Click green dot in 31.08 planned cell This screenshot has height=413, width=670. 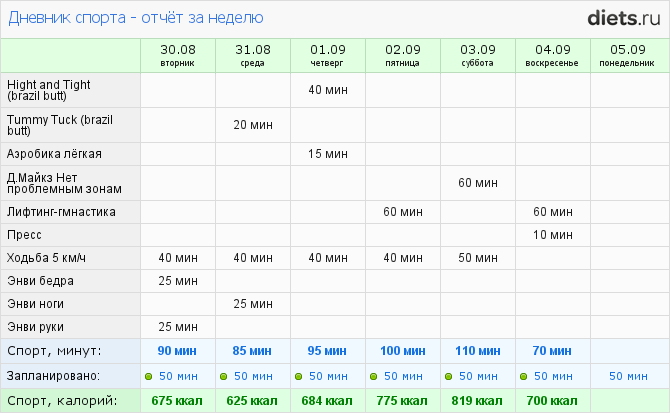[x=223, y=376]
